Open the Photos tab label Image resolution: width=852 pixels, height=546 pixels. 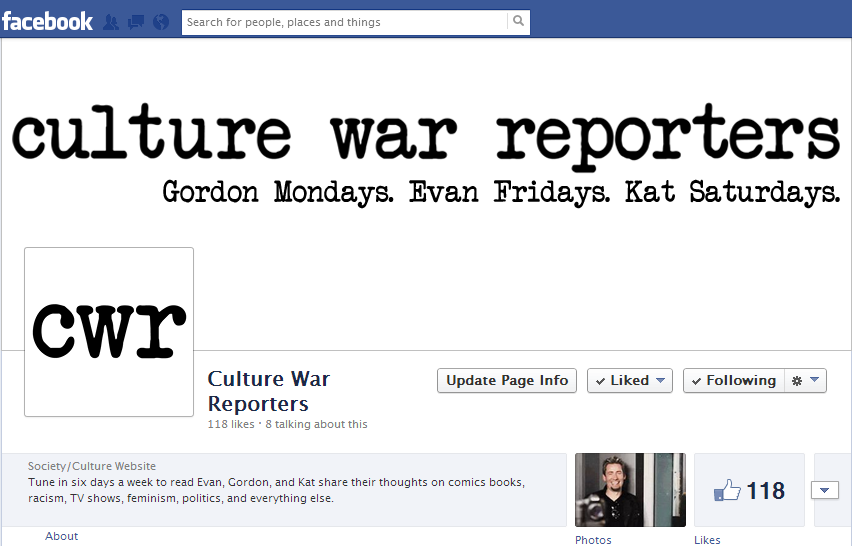pyautogui.click(x=593, y=539)
